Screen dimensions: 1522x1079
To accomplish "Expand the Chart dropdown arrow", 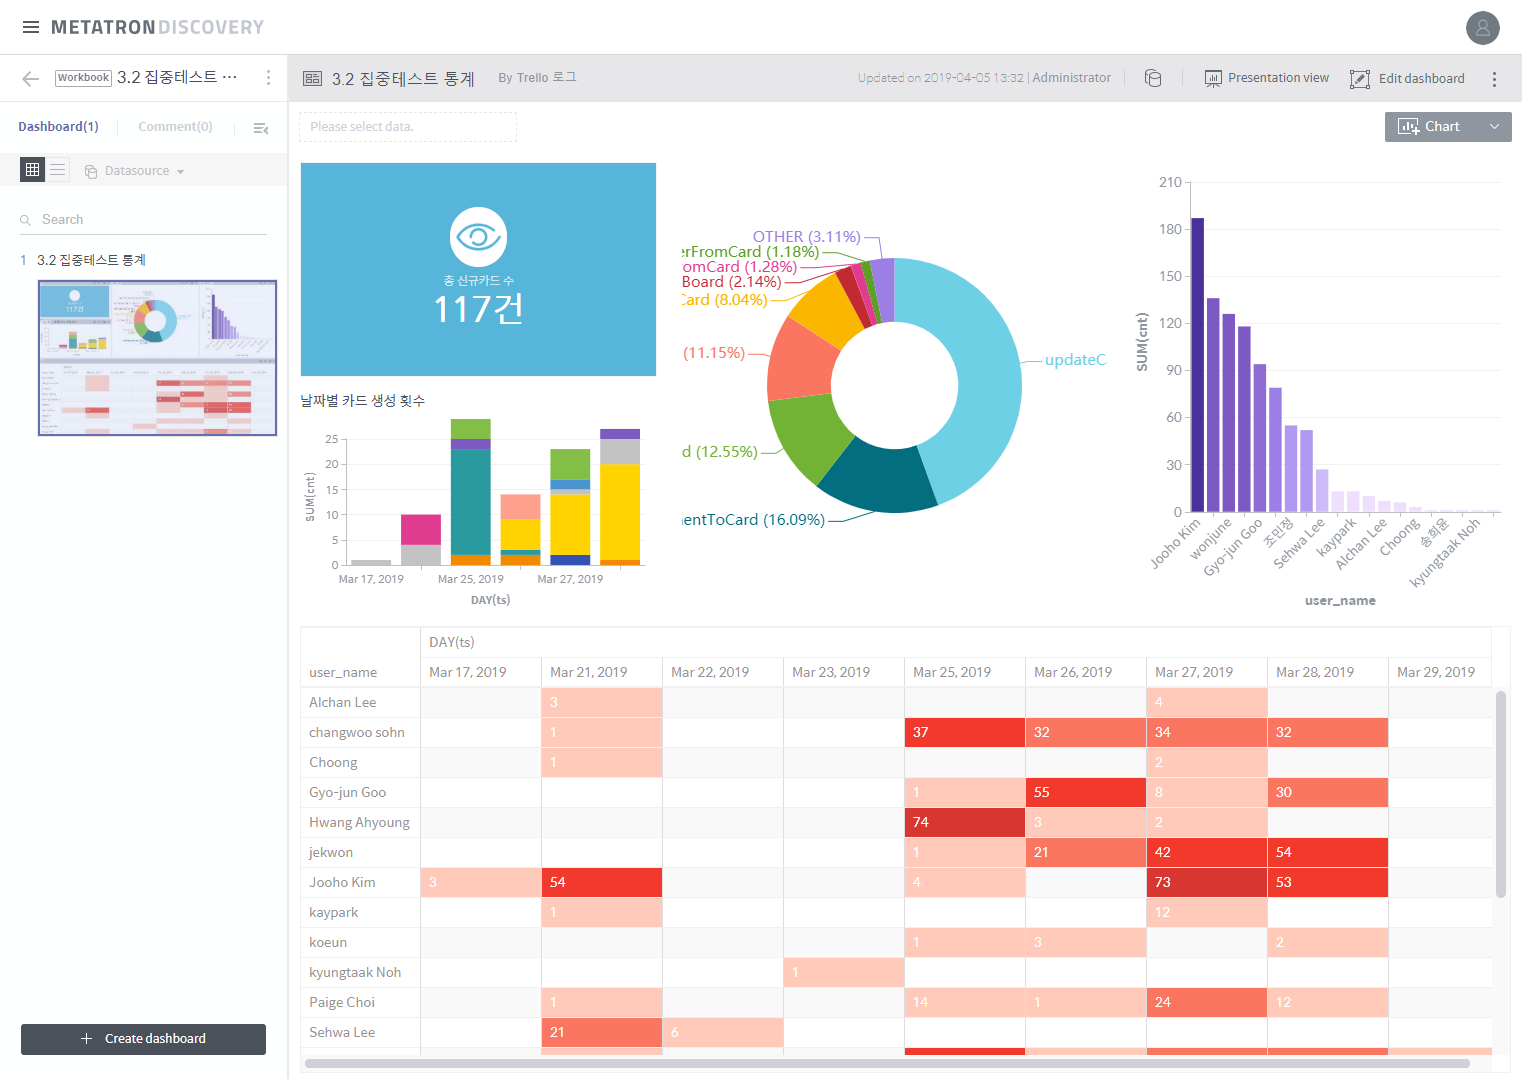I will point(1494,127).
